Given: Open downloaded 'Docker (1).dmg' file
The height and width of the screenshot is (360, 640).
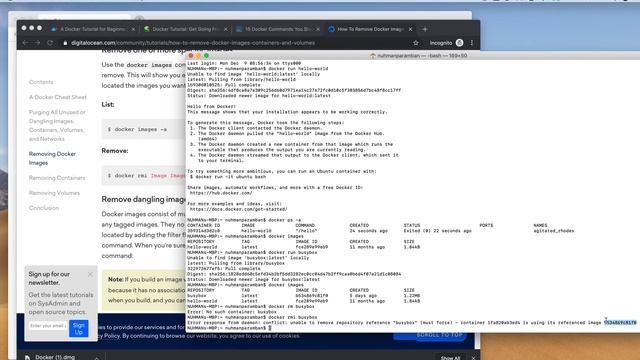Looking at the screenshot, I should tap(55, 357).
